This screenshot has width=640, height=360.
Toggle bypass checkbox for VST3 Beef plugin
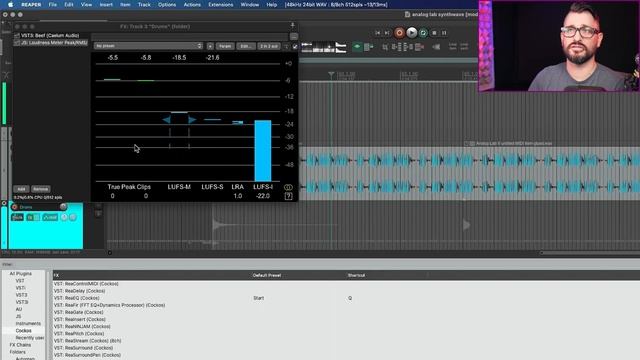coord(17,36)
